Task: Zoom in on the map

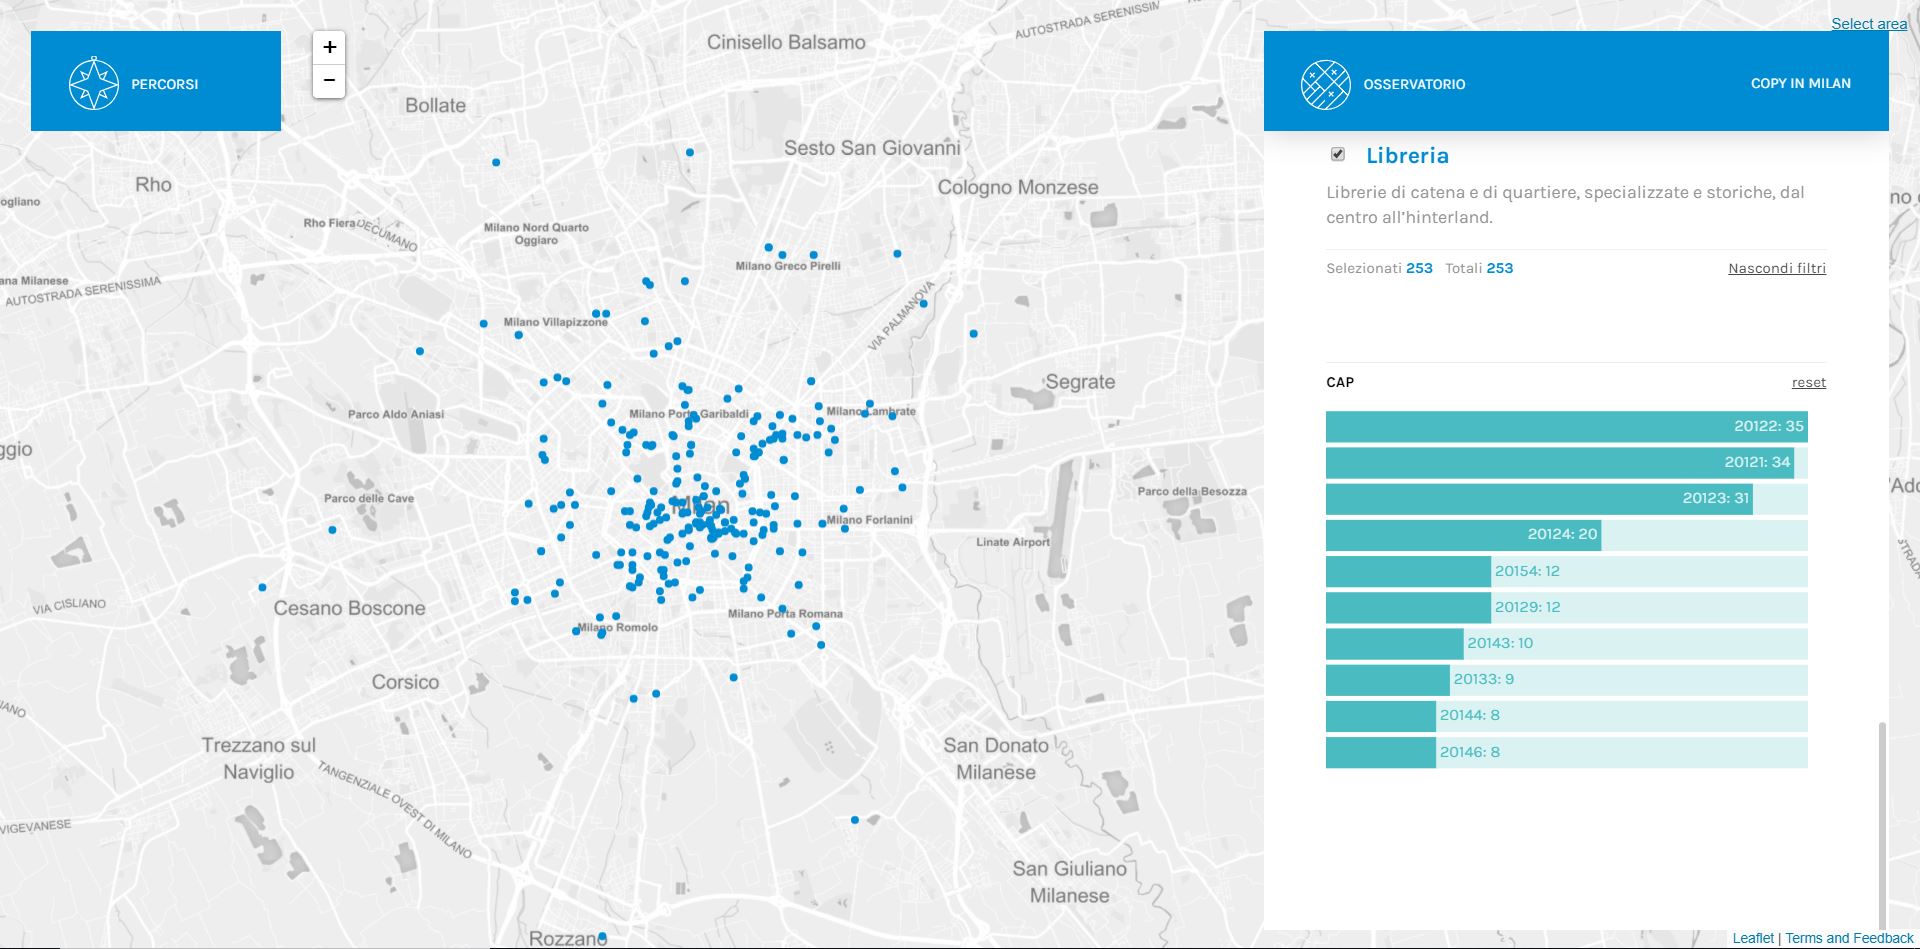Action: (x=329, y=47)
